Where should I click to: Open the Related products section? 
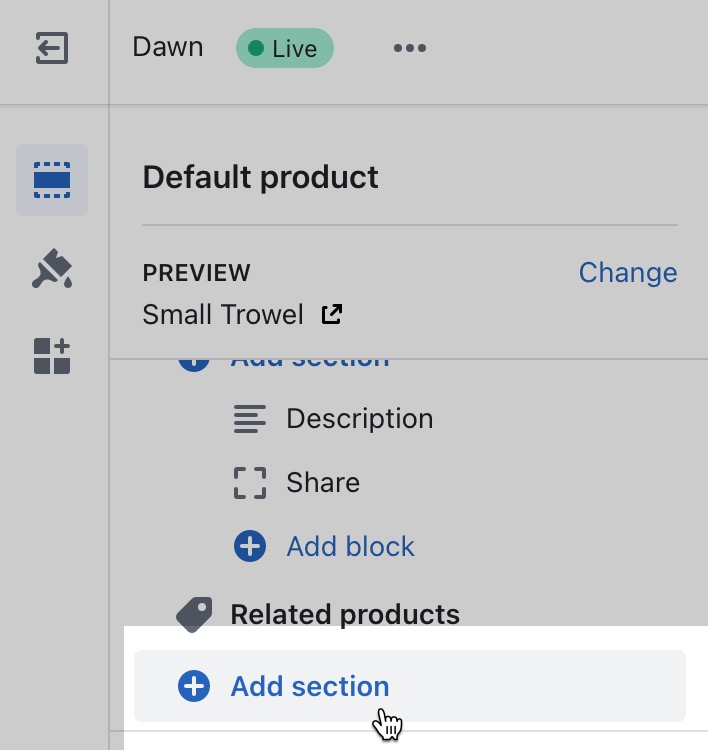pyautogui.click(x=345, y=613)
